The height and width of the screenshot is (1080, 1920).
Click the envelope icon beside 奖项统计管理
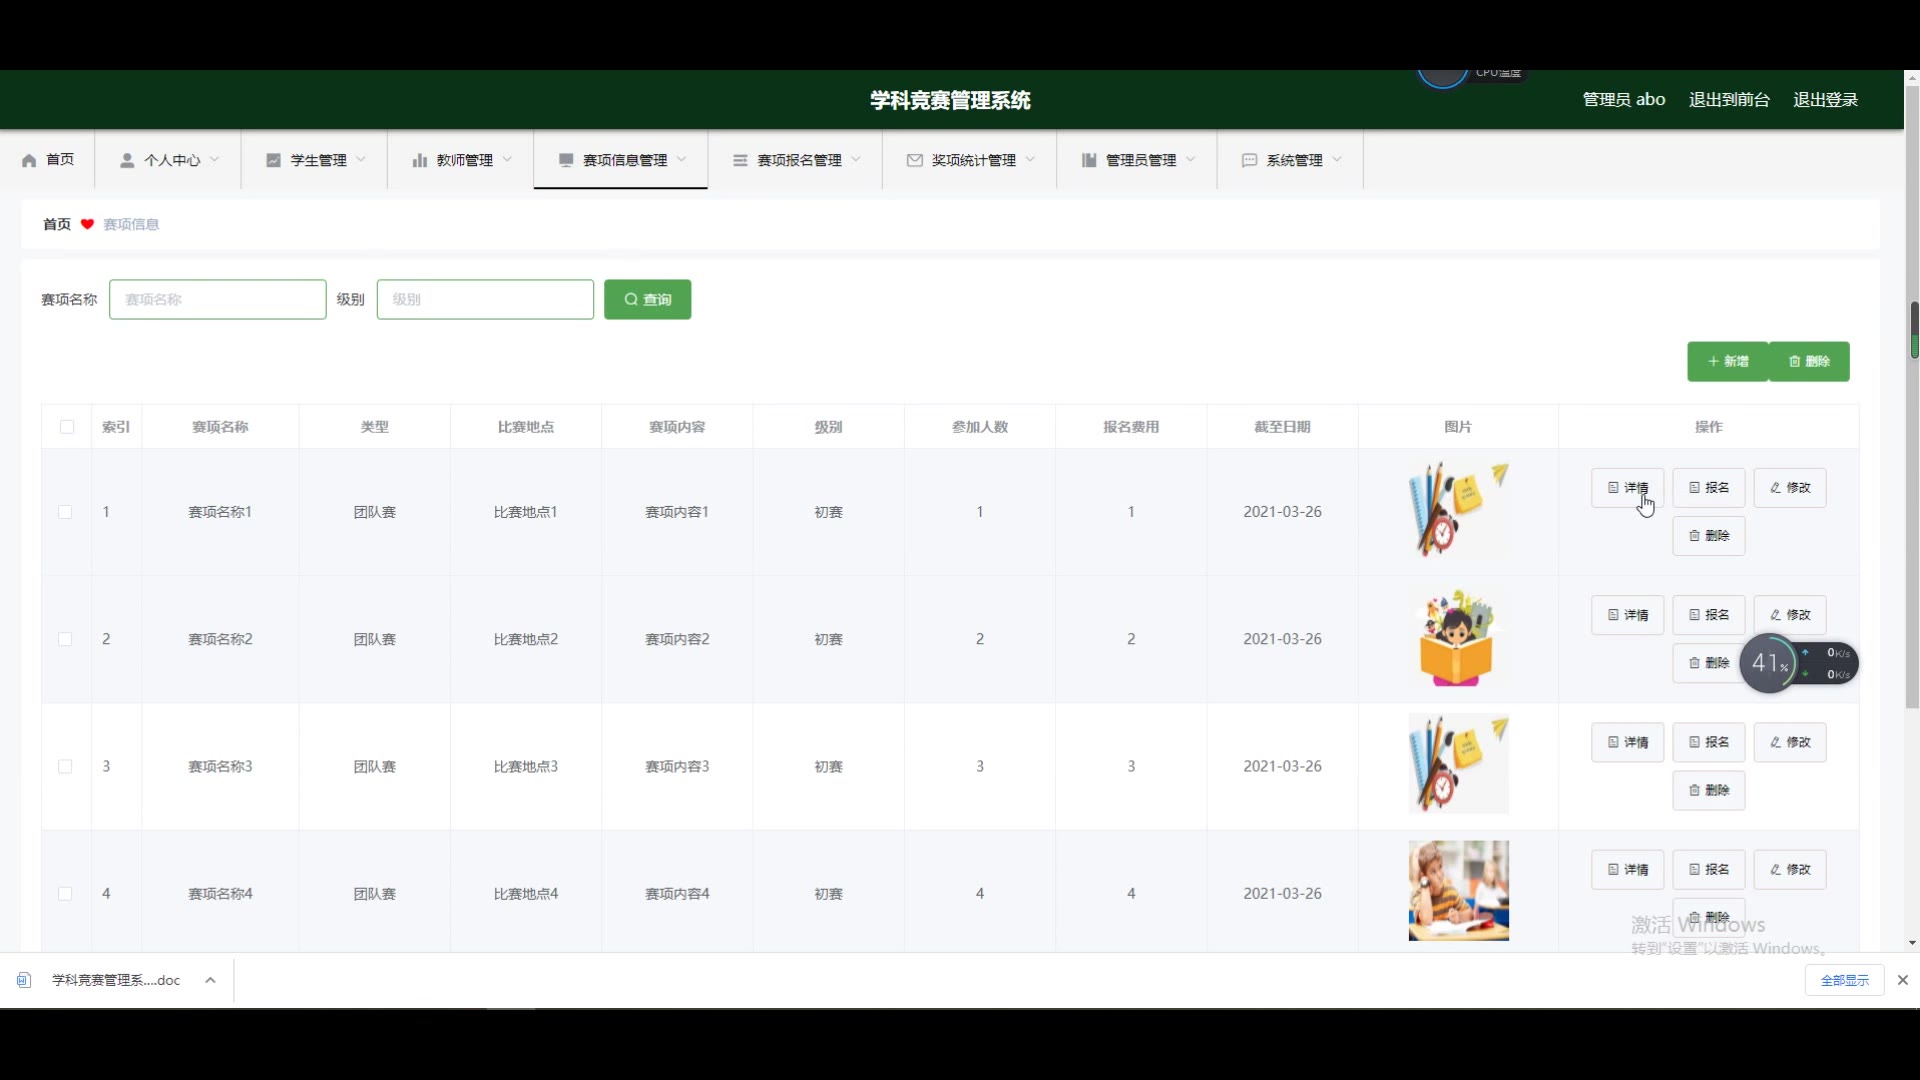point(914,160)
